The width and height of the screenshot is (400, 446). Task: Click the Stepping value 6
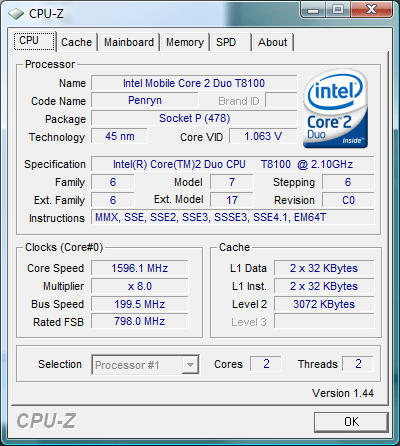pos(348,182)
